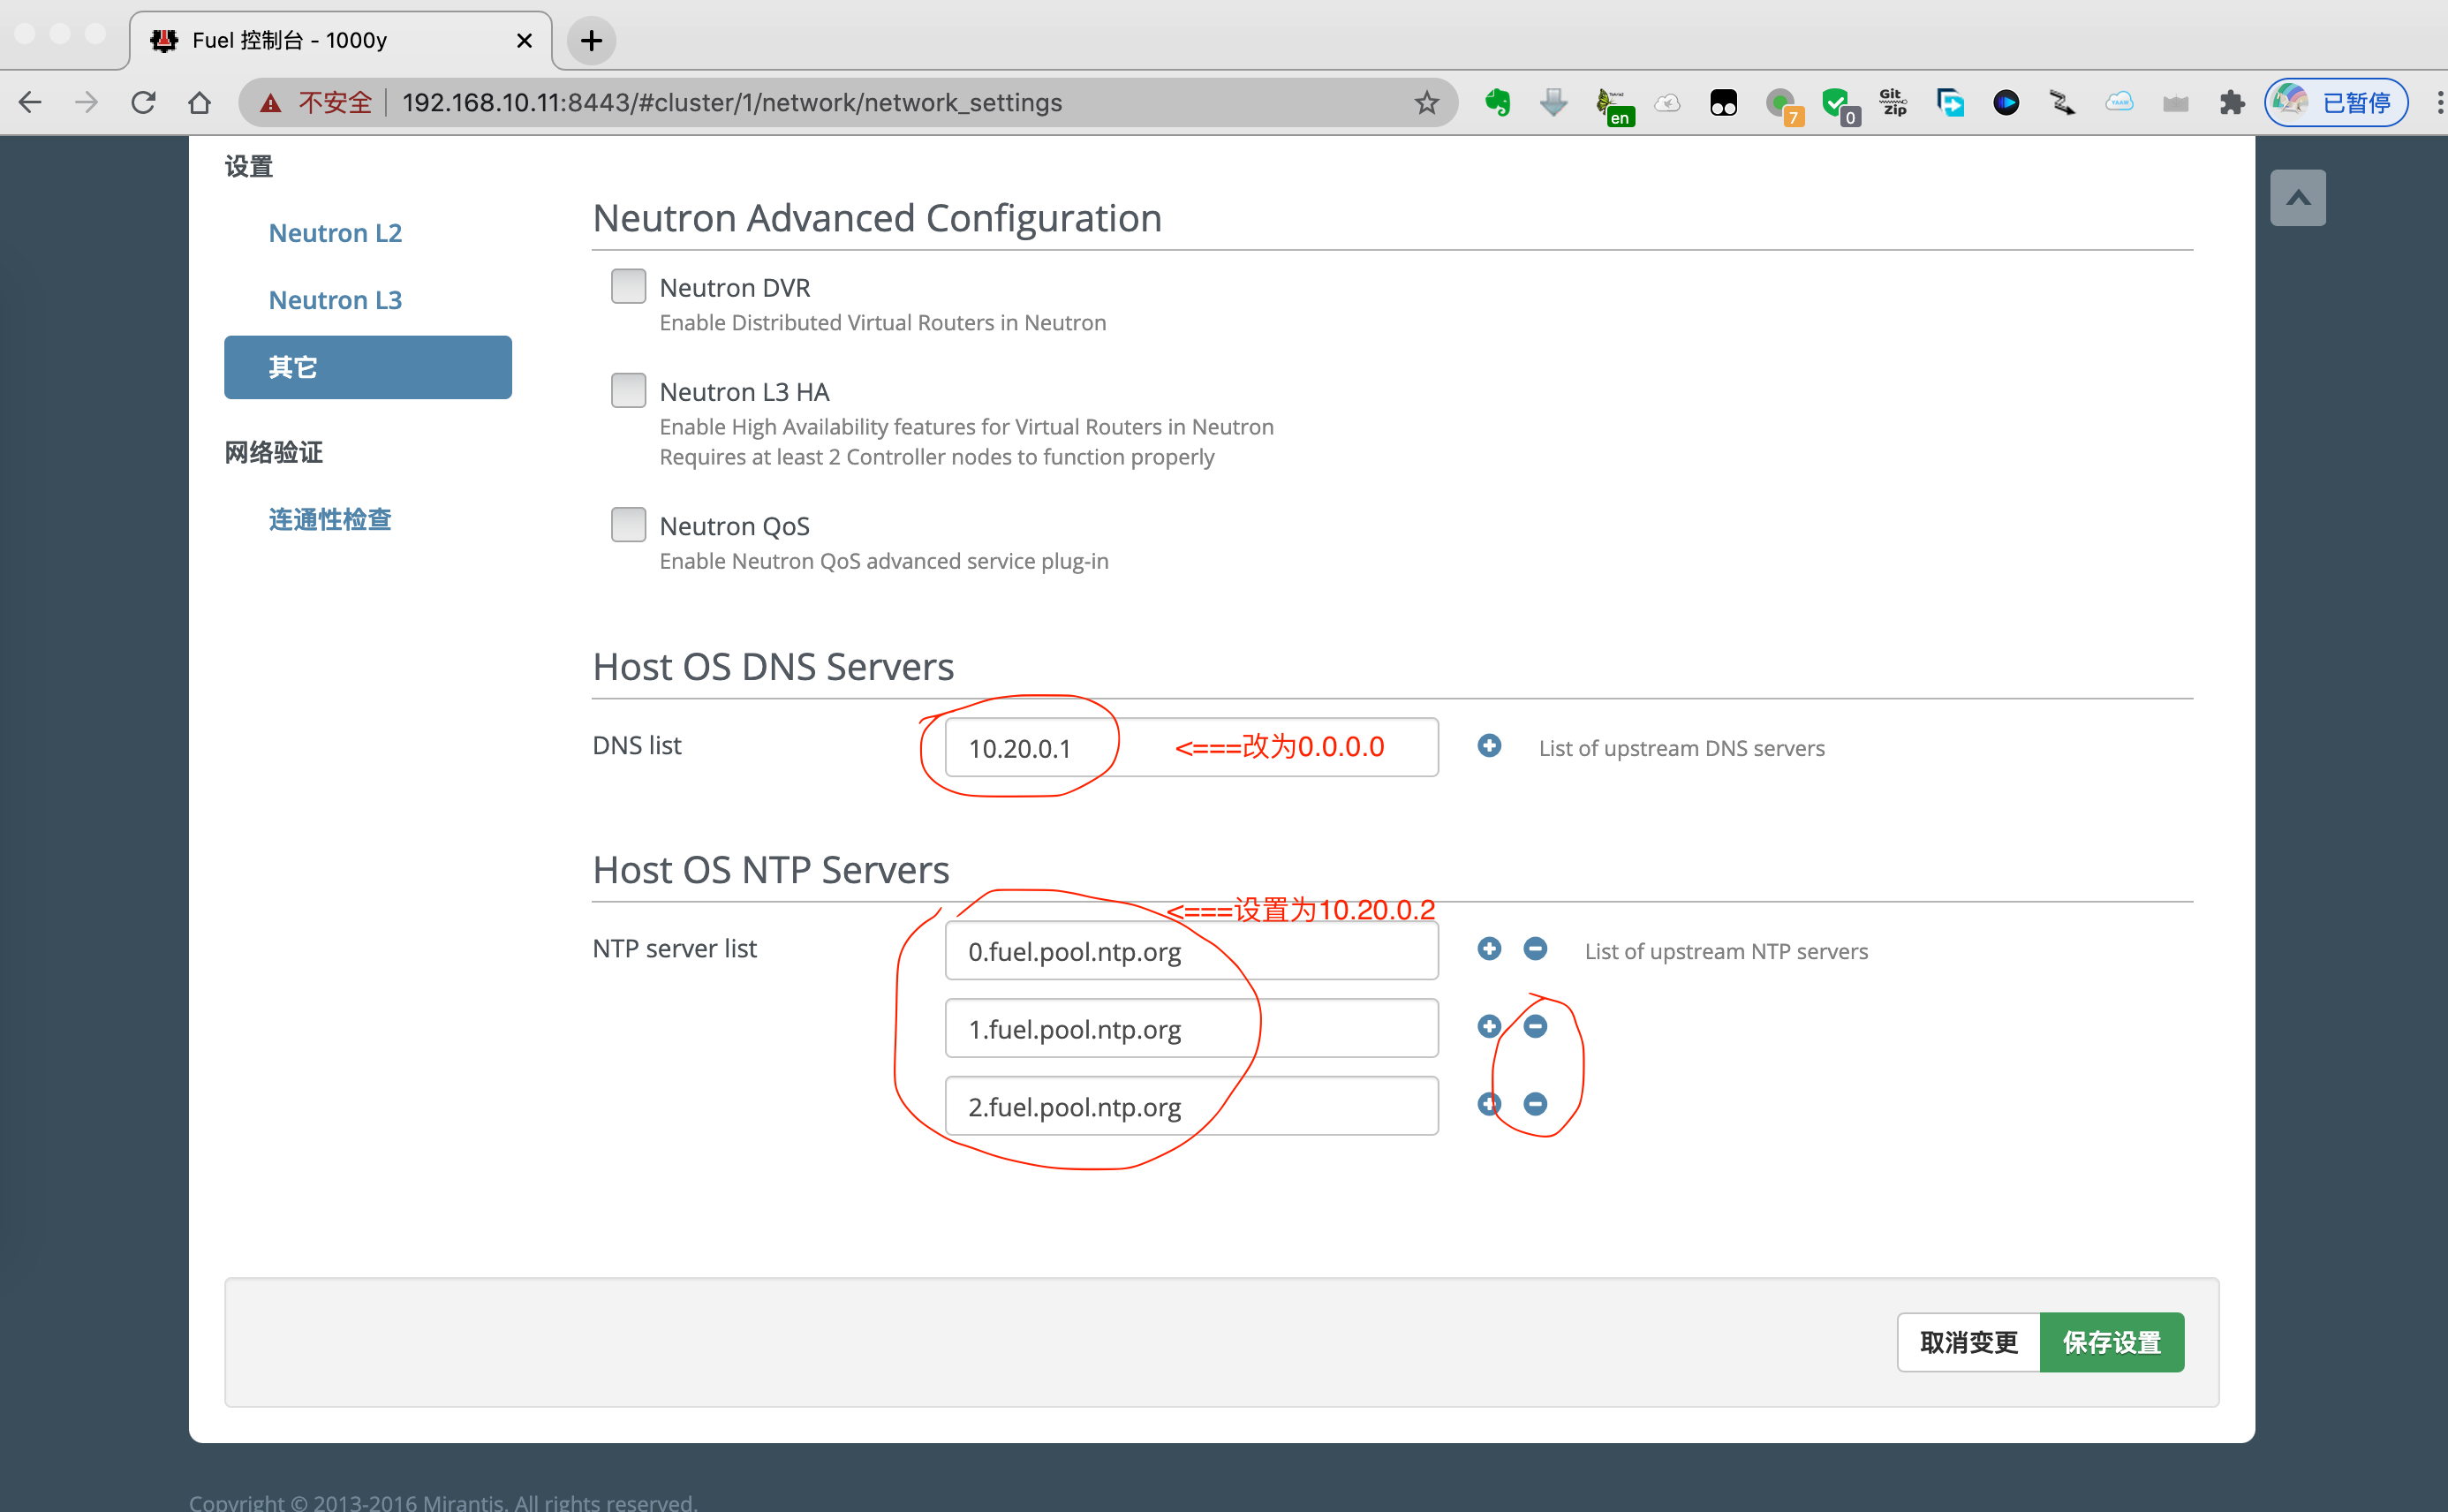Select the 其它 sidebar item

tap(367, 367)
